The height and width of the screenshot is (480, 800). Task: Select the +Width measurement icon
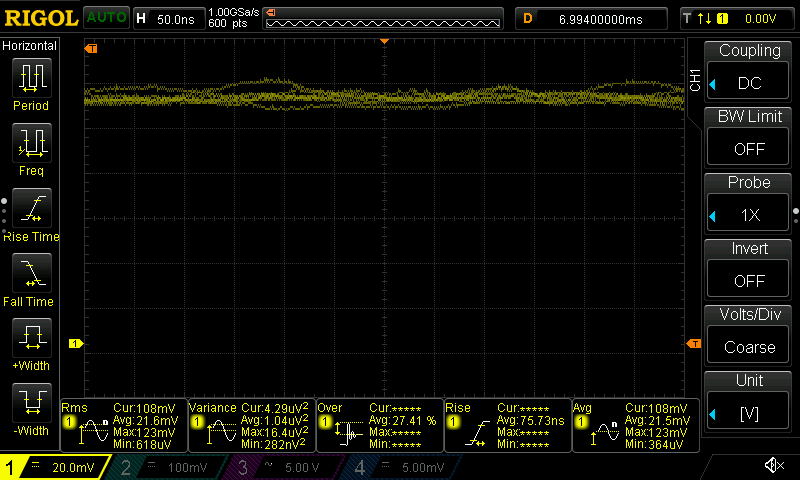32,338
